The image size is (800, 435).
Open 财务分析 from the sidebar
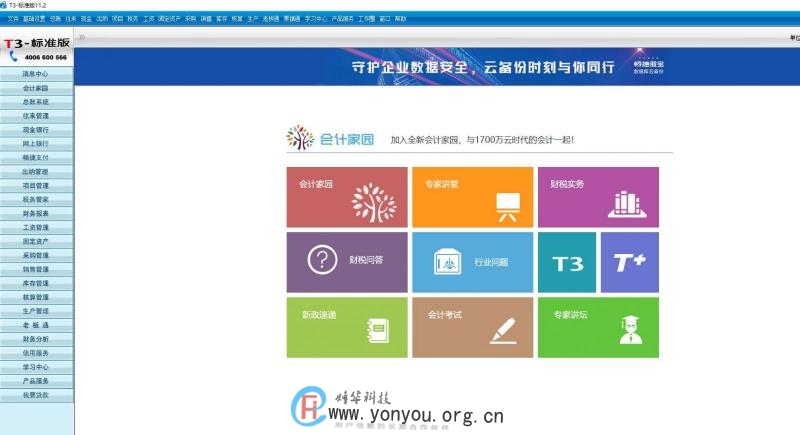click(36, 339)
